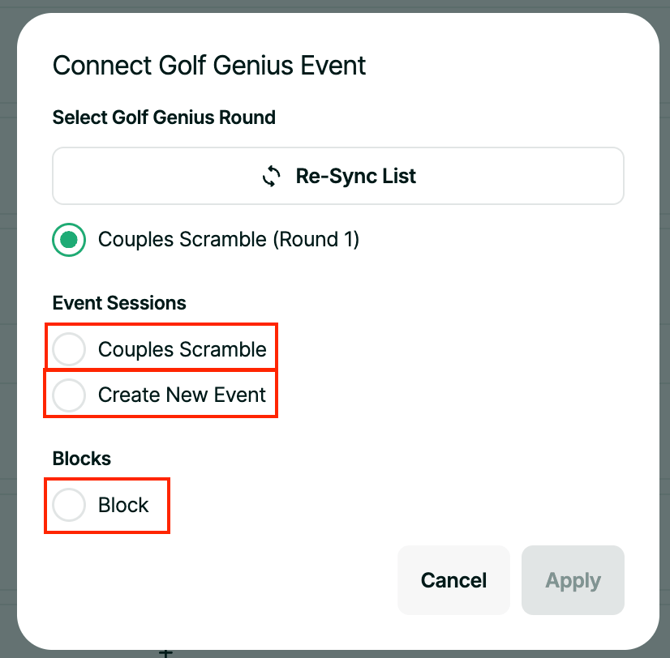Click the empty circle beside Couples Scramble session
Viewport: 670px width, 658px height.
pos(69,349)
